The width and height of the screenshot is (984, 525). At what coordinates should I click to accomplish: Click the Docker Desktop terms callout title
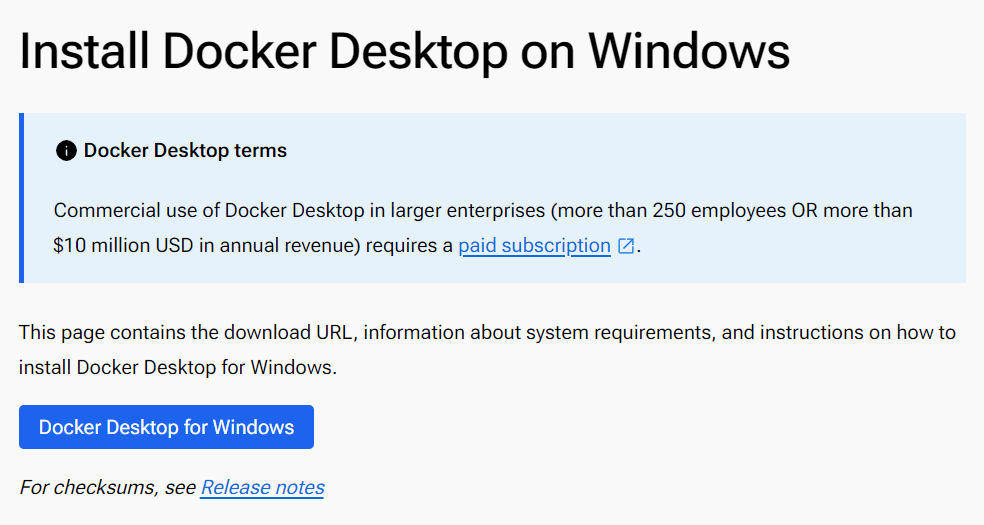pyautogui.click(x=185, y=151)
